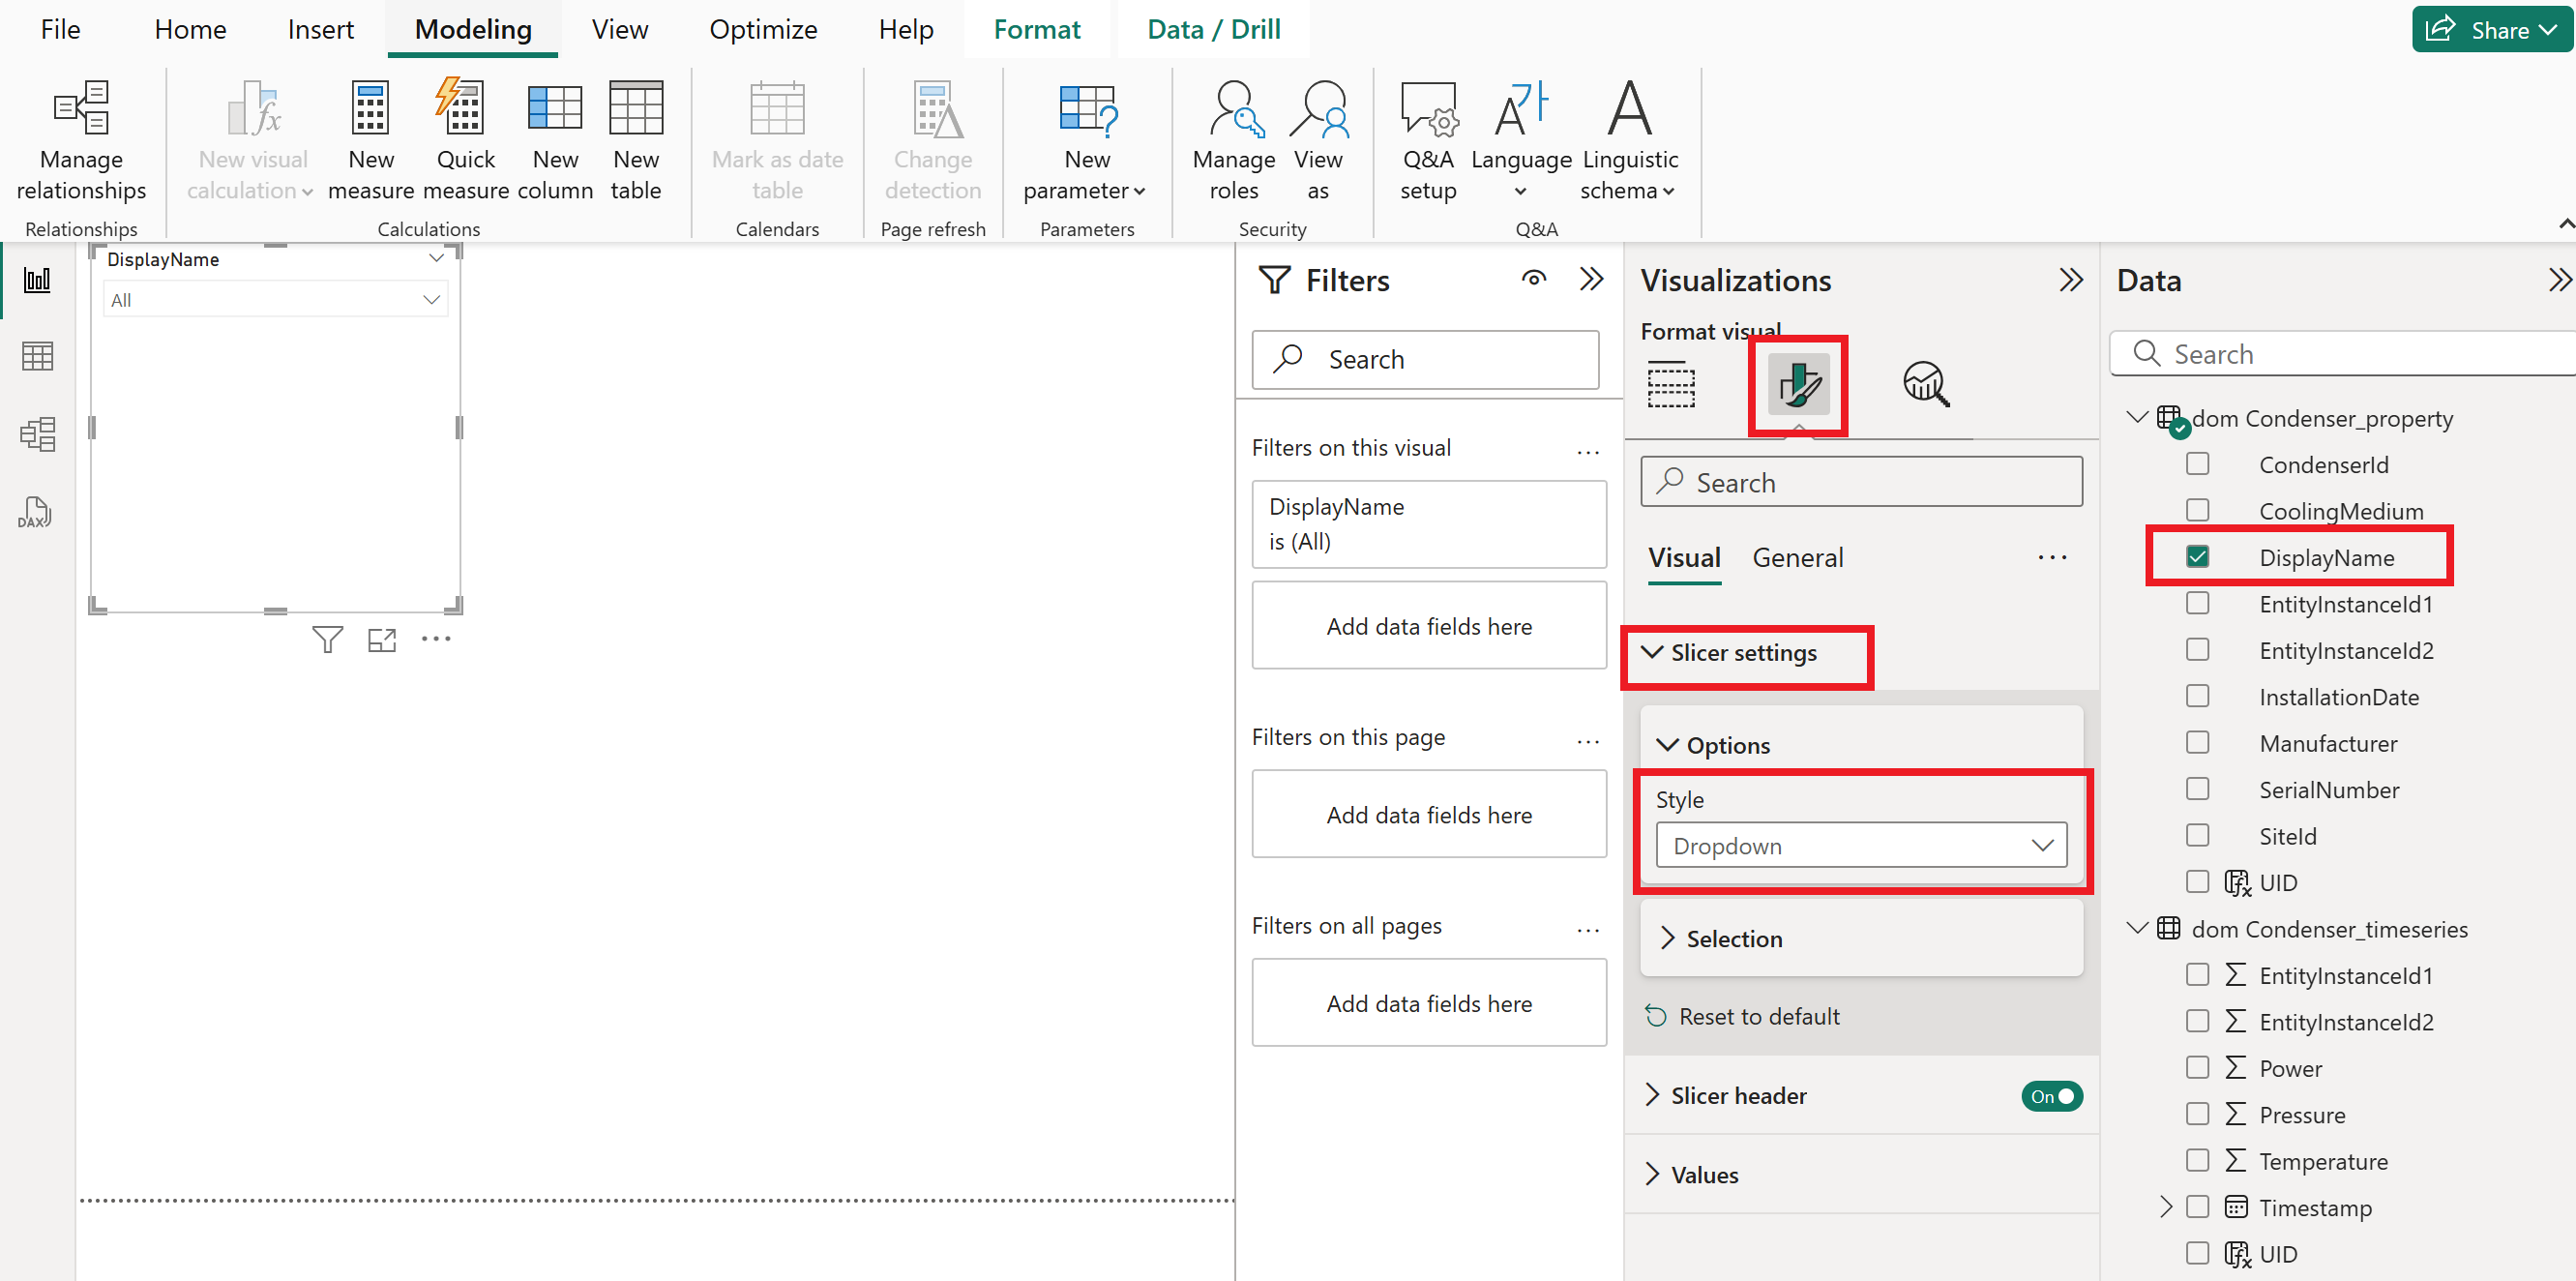
Task: Click the Filters pane search field
Action: 1425,359
